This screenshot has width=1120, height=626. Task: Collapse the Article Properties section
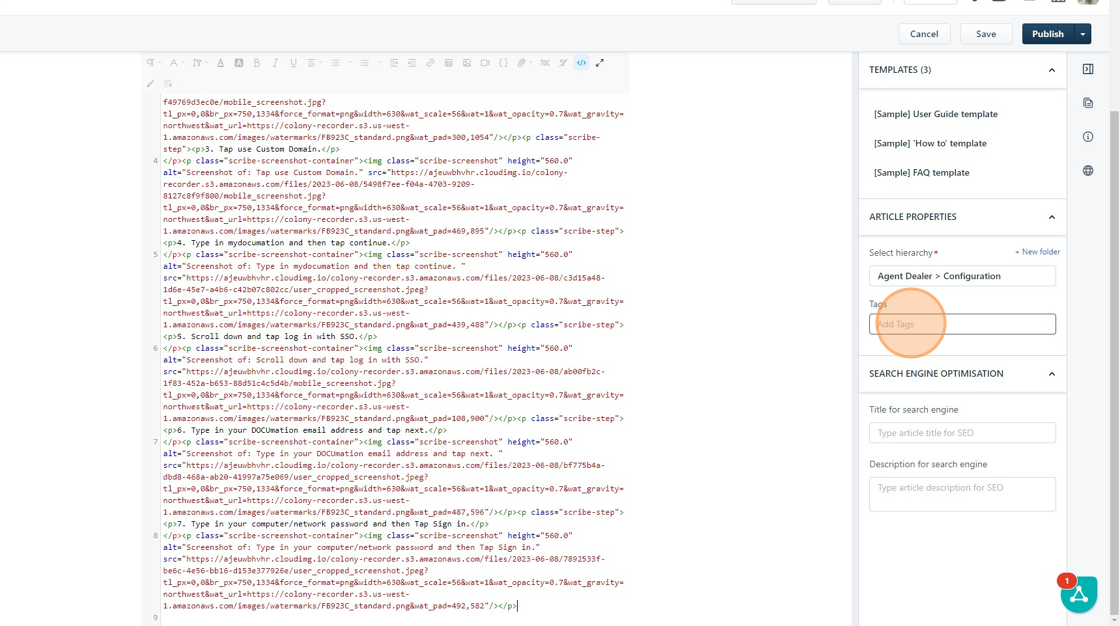point(1051,217)
